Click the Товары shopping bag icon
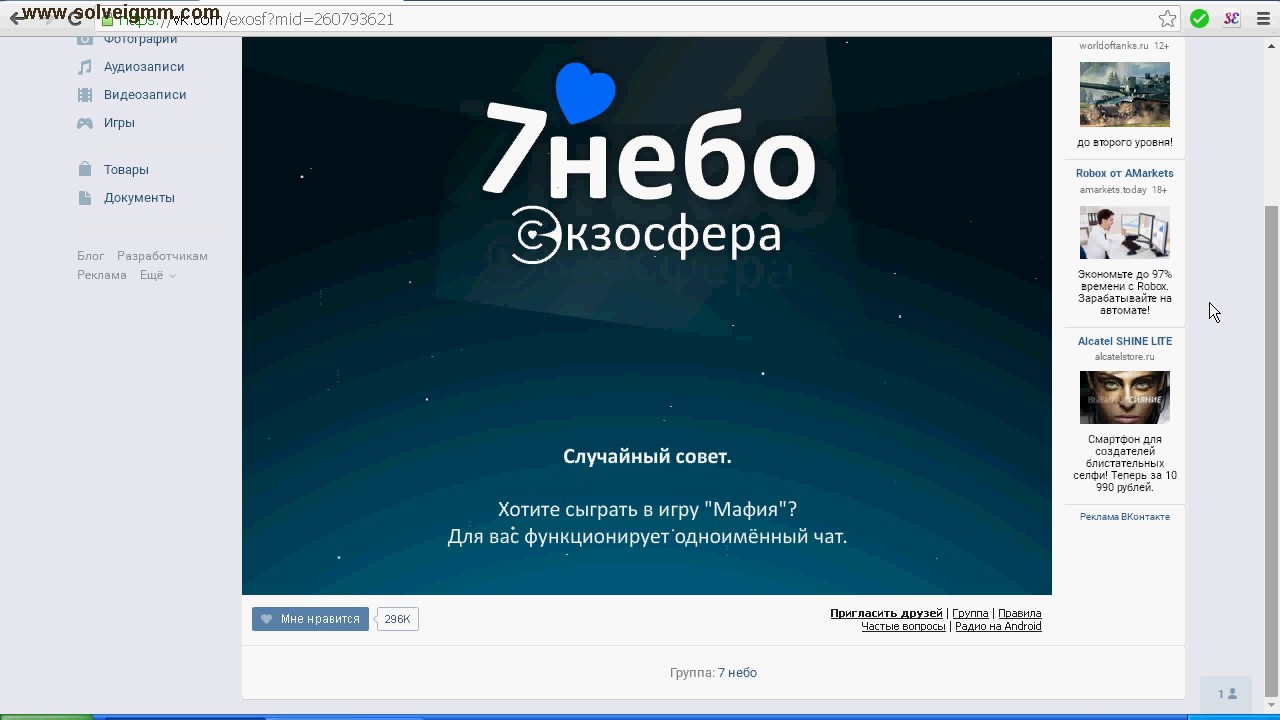Image resolution: width=1280 pixels, height=720 pixels. pyautogui.click(x=85, y=170)
